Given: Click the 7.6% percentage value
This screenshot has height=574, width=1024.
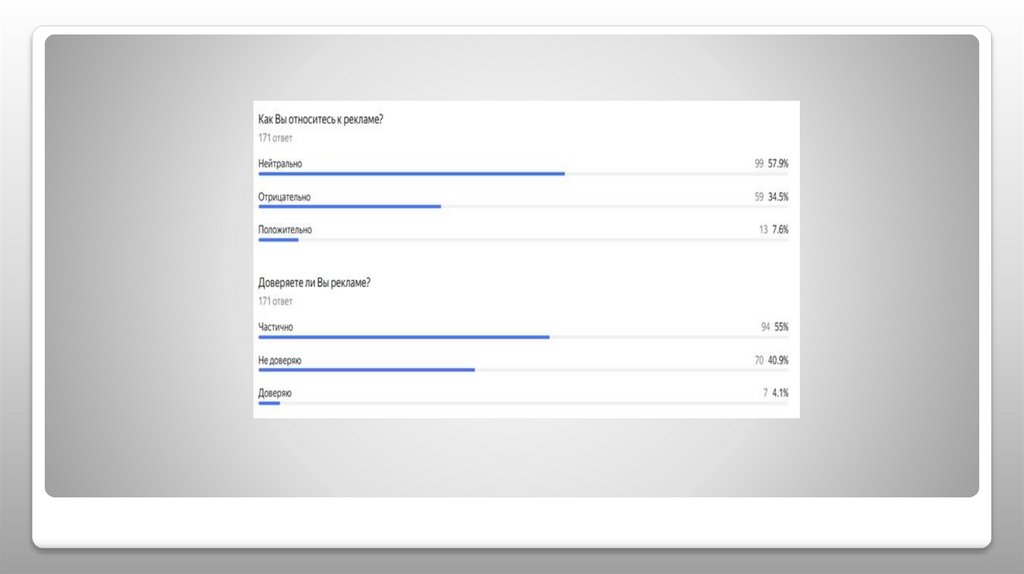Looking at the screenshot, I should click(781, 230).
